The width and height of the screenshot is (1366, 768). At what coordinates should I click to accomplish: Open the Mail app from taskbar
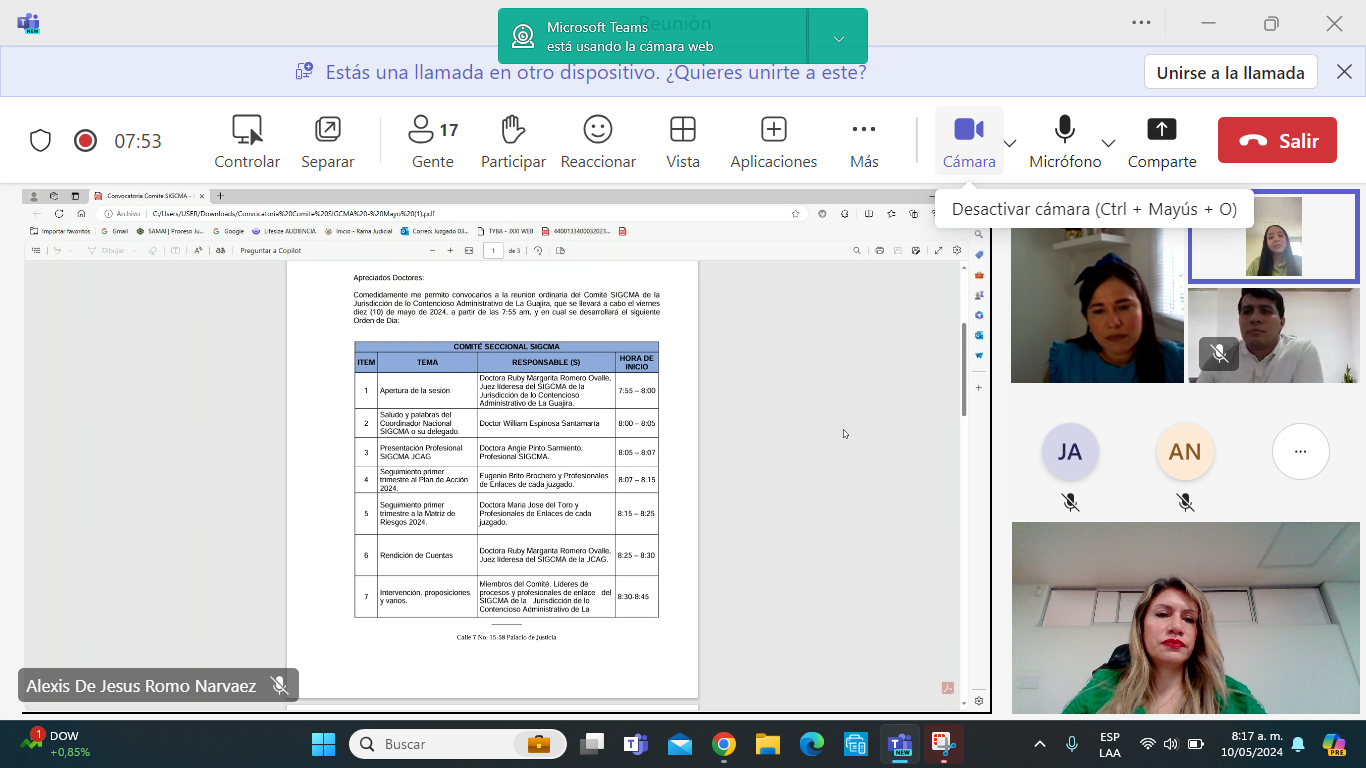pyautogui.click(x=680, y=744)
